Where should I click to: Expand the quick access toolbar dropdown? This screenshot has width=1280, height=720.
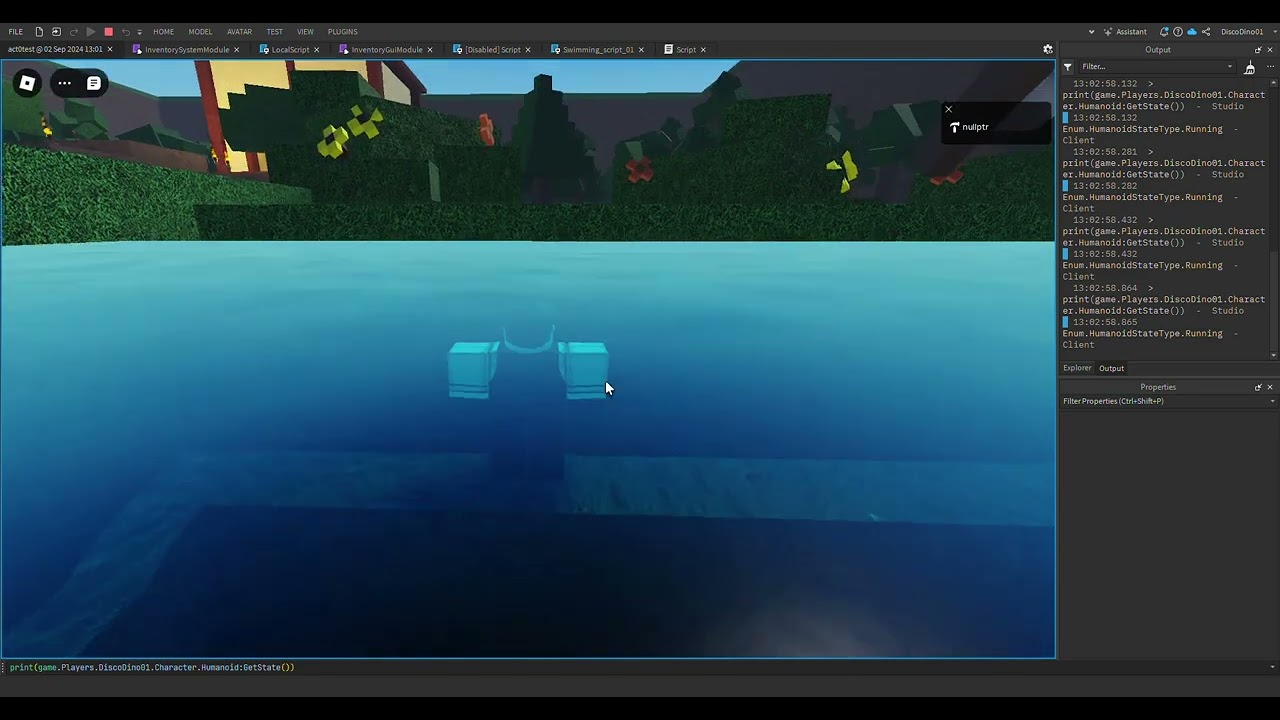click(139, 32)
